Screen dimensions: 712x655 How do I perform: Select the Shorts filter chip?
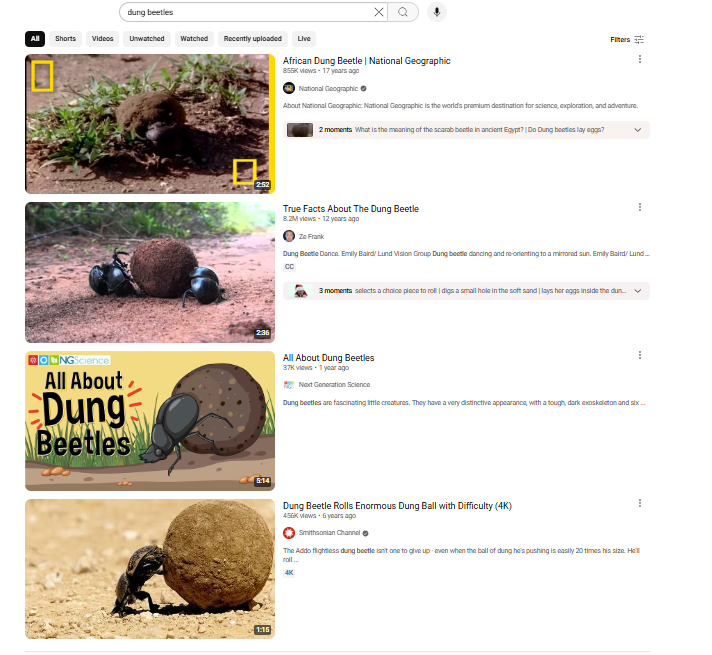coord(65,39)
